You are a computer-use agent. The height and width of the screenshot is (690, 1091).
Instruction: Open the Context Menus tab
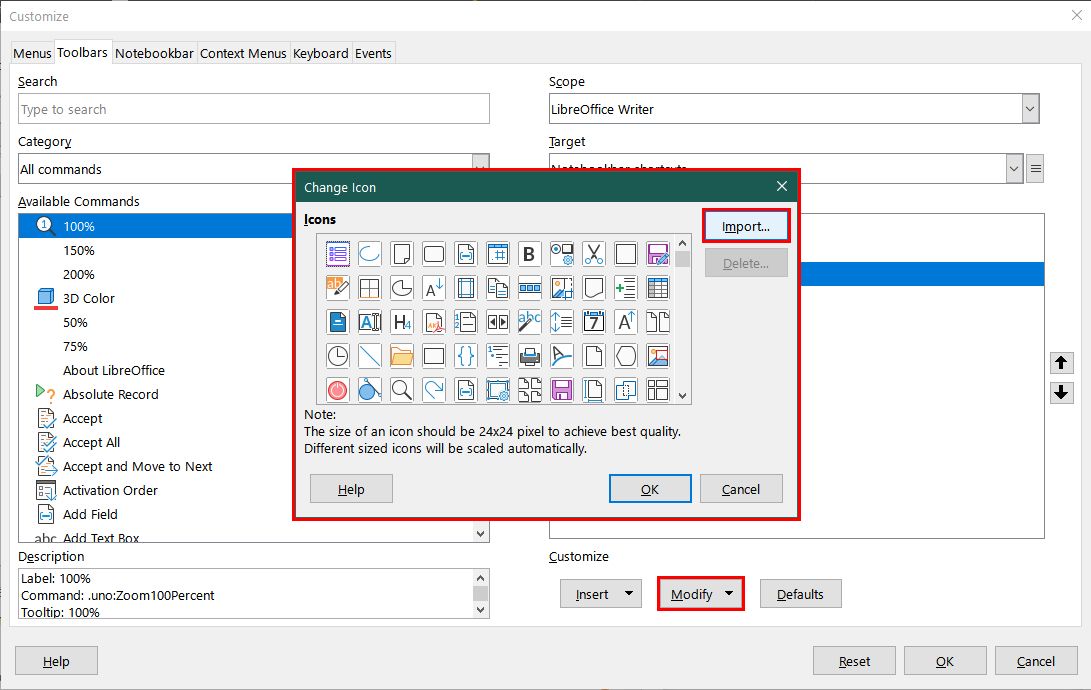coord(243,53)
